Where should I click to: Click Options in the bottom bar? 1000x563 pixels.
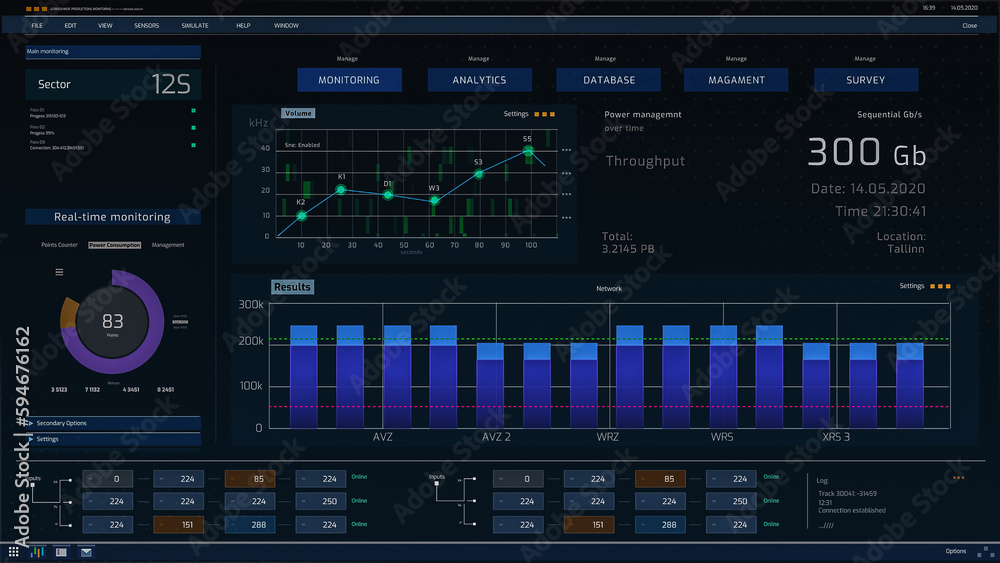click(955, 552)
